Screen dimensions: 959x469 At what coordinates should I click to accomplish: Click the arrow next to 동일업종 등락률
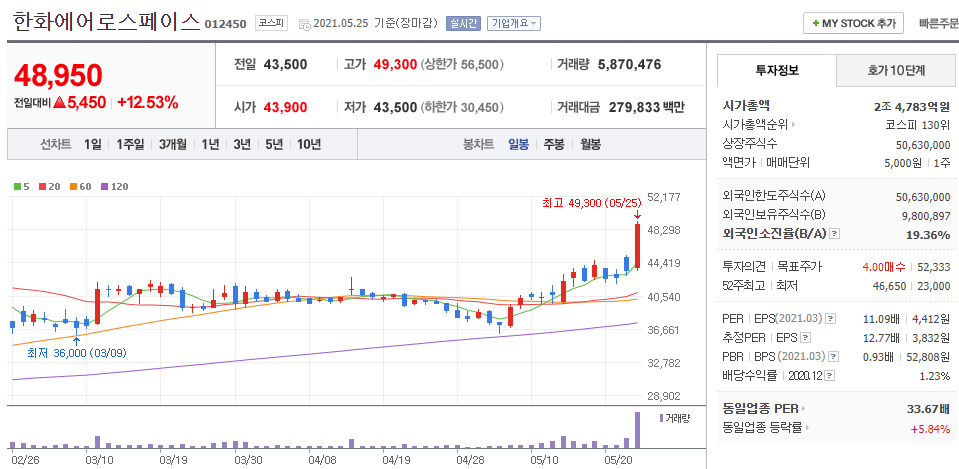(x=808, y=428)
